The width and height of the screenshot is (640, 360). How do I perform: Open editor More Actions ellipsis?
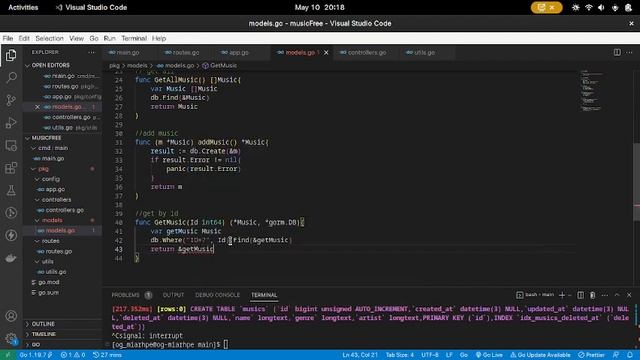629,52
